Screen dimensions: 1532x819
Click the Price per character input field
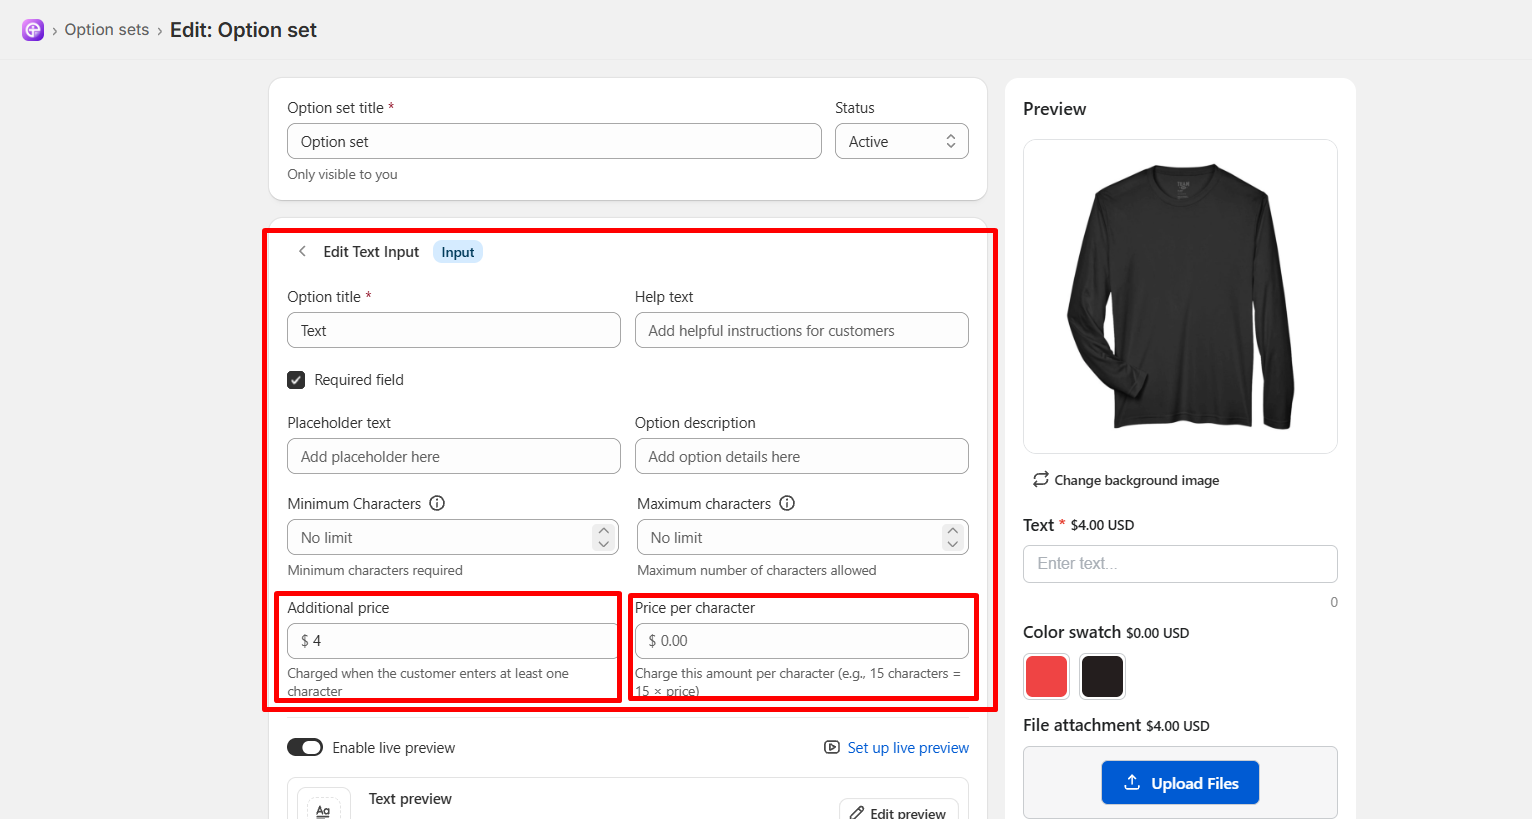click(x=802, y=641)
